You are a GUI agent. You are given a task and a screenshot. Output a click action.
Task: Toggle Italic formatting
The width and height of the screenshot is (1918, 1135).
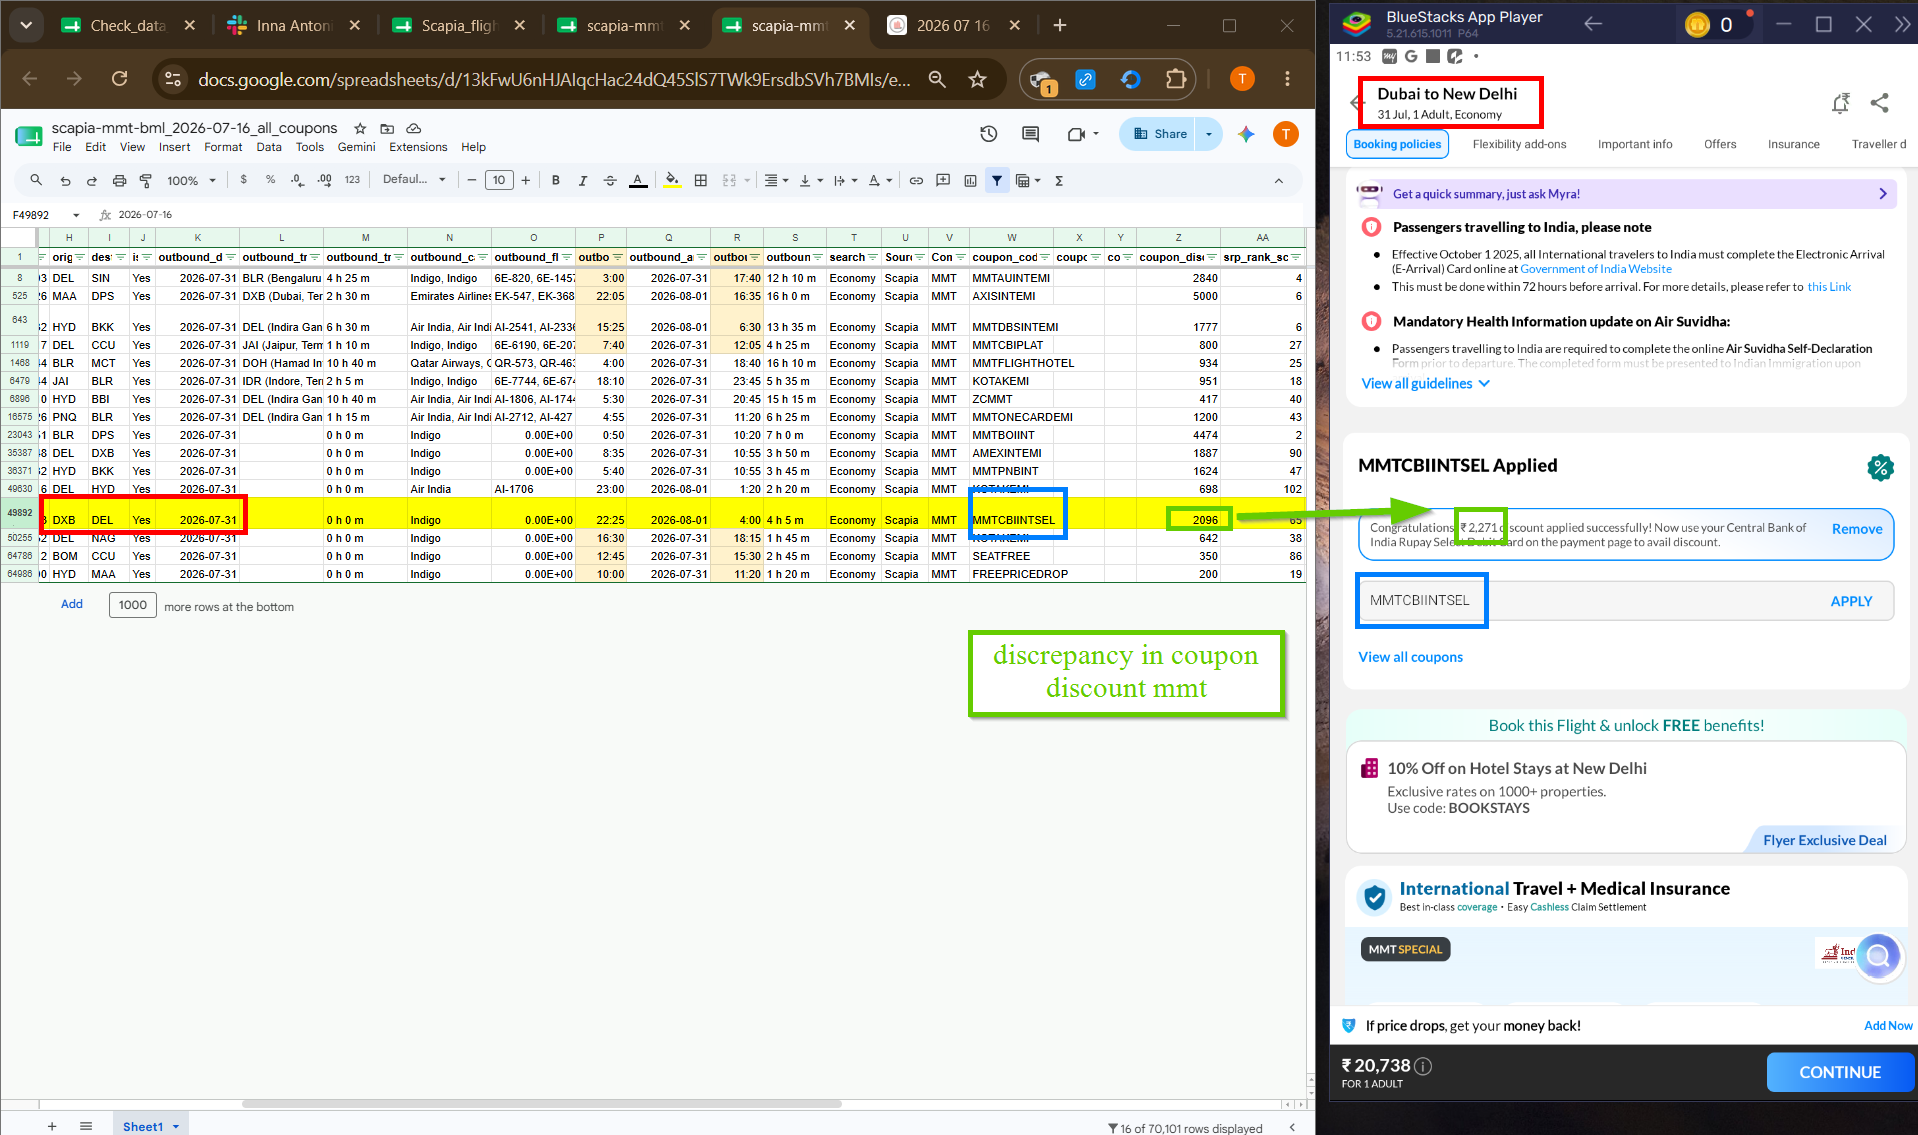(583, 180)
